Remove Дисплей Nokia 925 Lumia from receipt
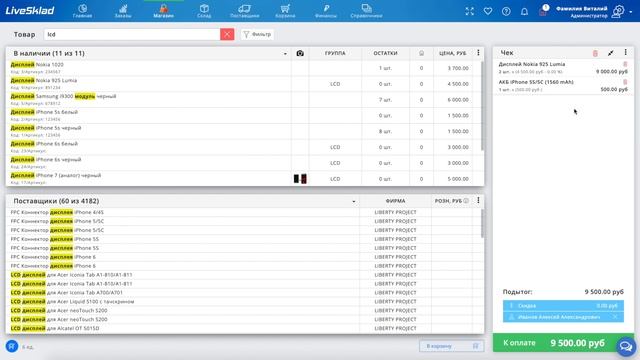 [x=625, y=64]
